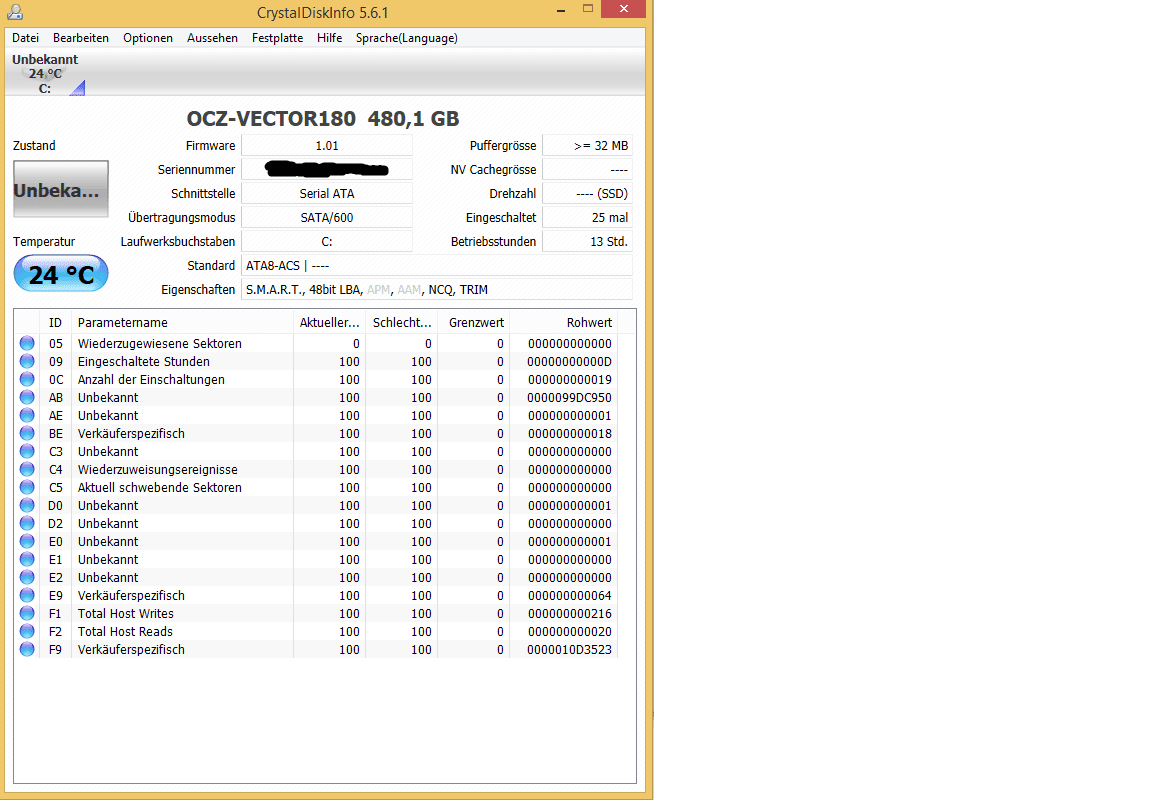Select the Total Host Writes row text
The image size is (1152, 800).
[126, 614]
